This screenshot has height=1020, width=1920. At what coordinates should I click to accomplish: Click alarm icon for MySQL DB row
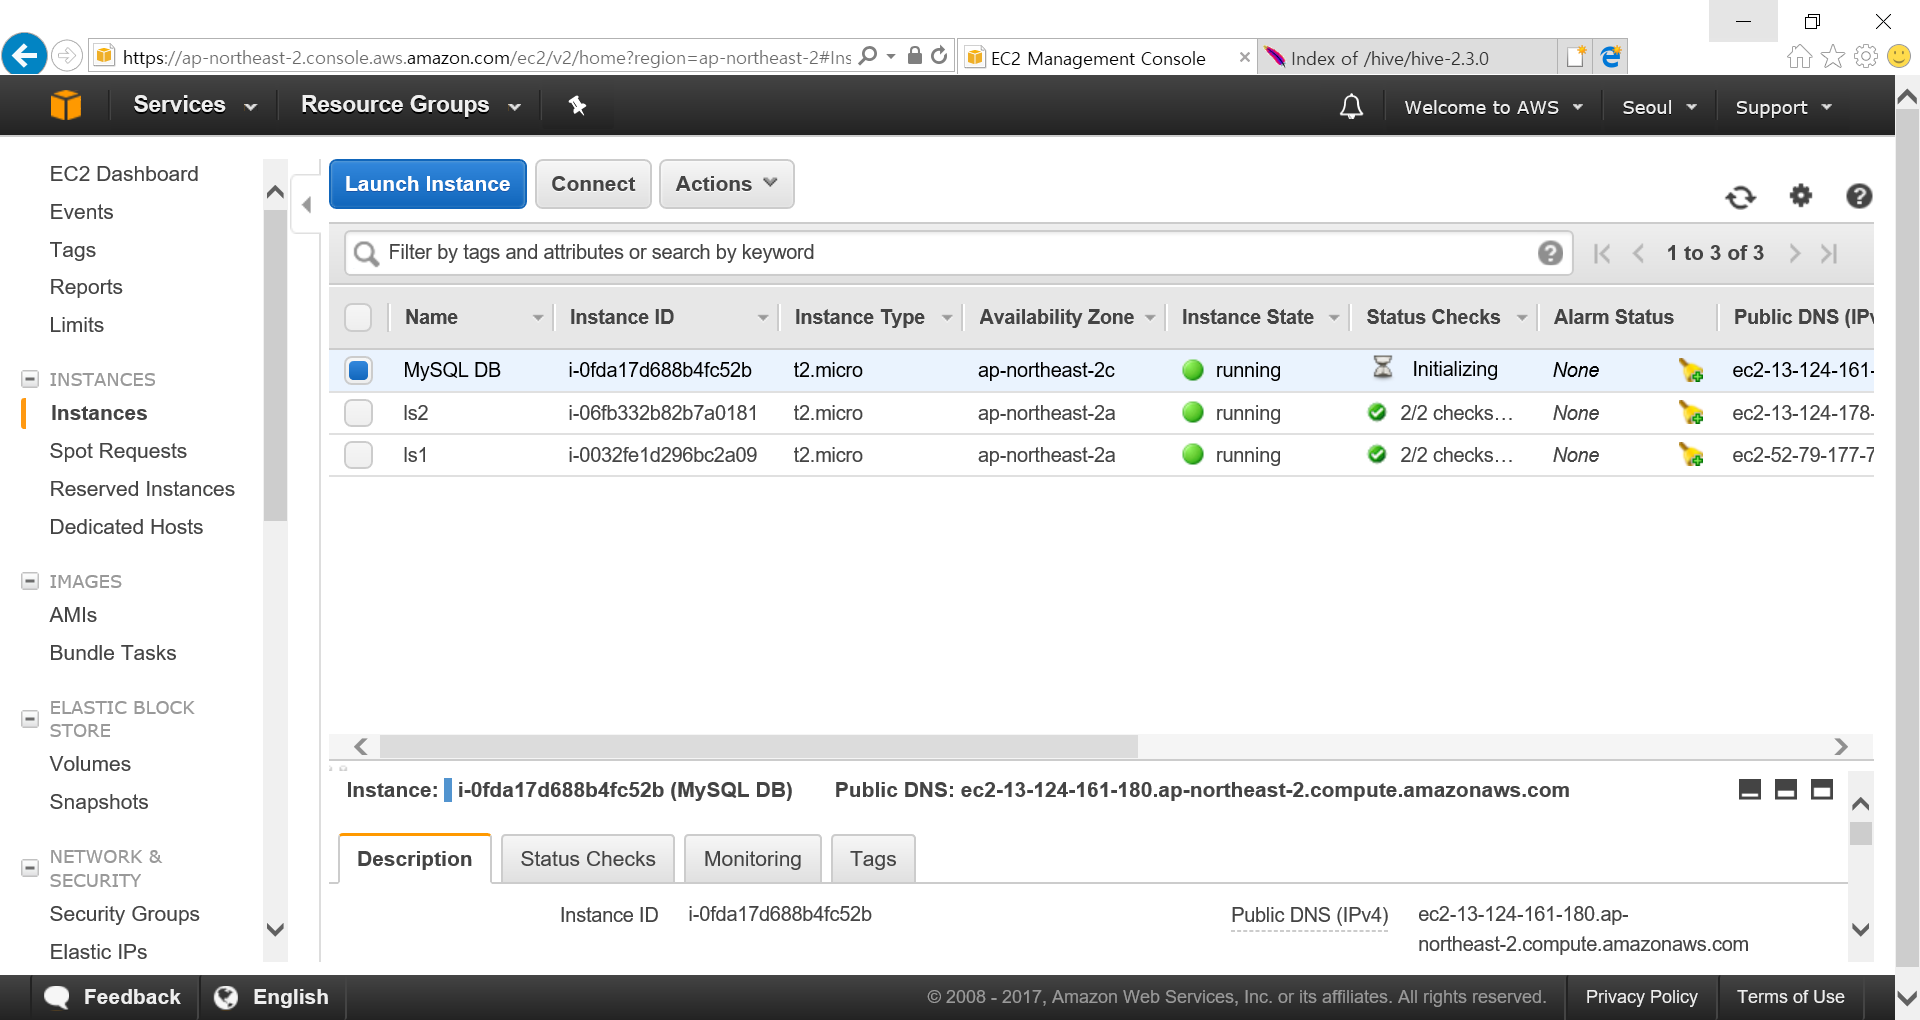1691,370
